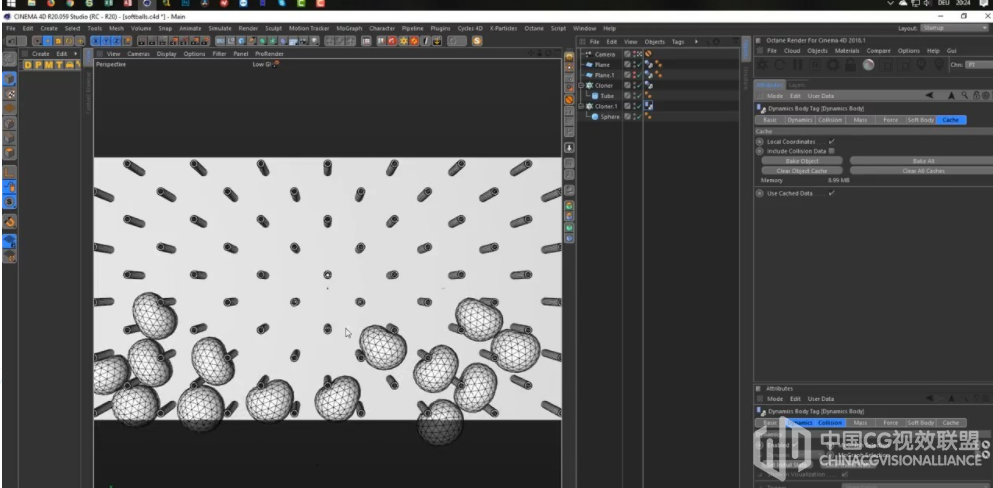This screenshot has height=488, width=993.
Task: Open Windows Start button
Action: click(11, 4)
